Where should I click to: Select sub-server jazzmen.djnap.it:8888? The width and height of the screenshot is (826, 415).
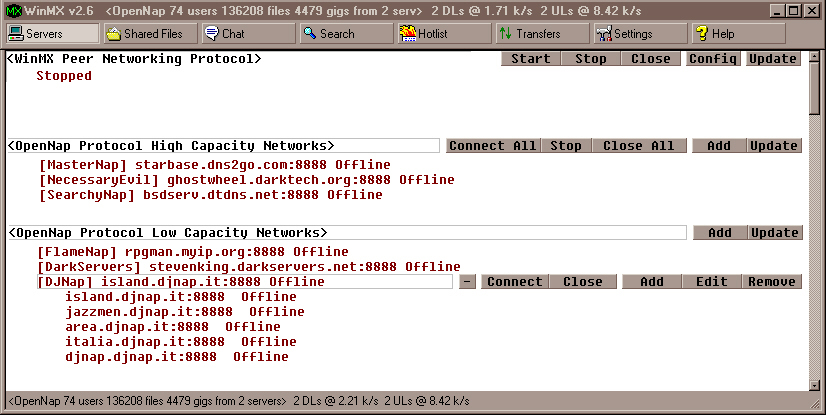coord(185,312)
